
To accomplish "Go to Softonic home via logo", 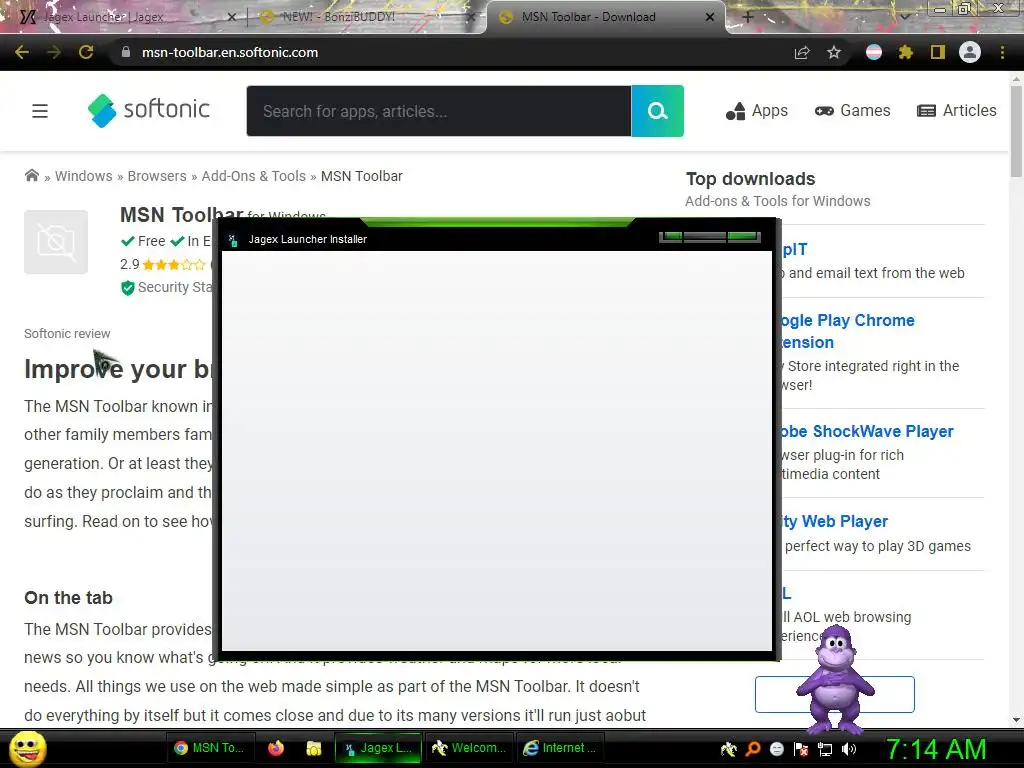I will [149, 110].
